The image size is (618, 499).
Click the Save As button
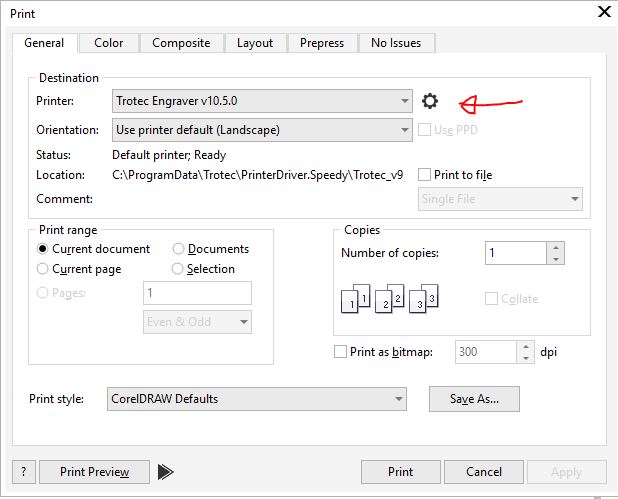[x=474, y=399]
